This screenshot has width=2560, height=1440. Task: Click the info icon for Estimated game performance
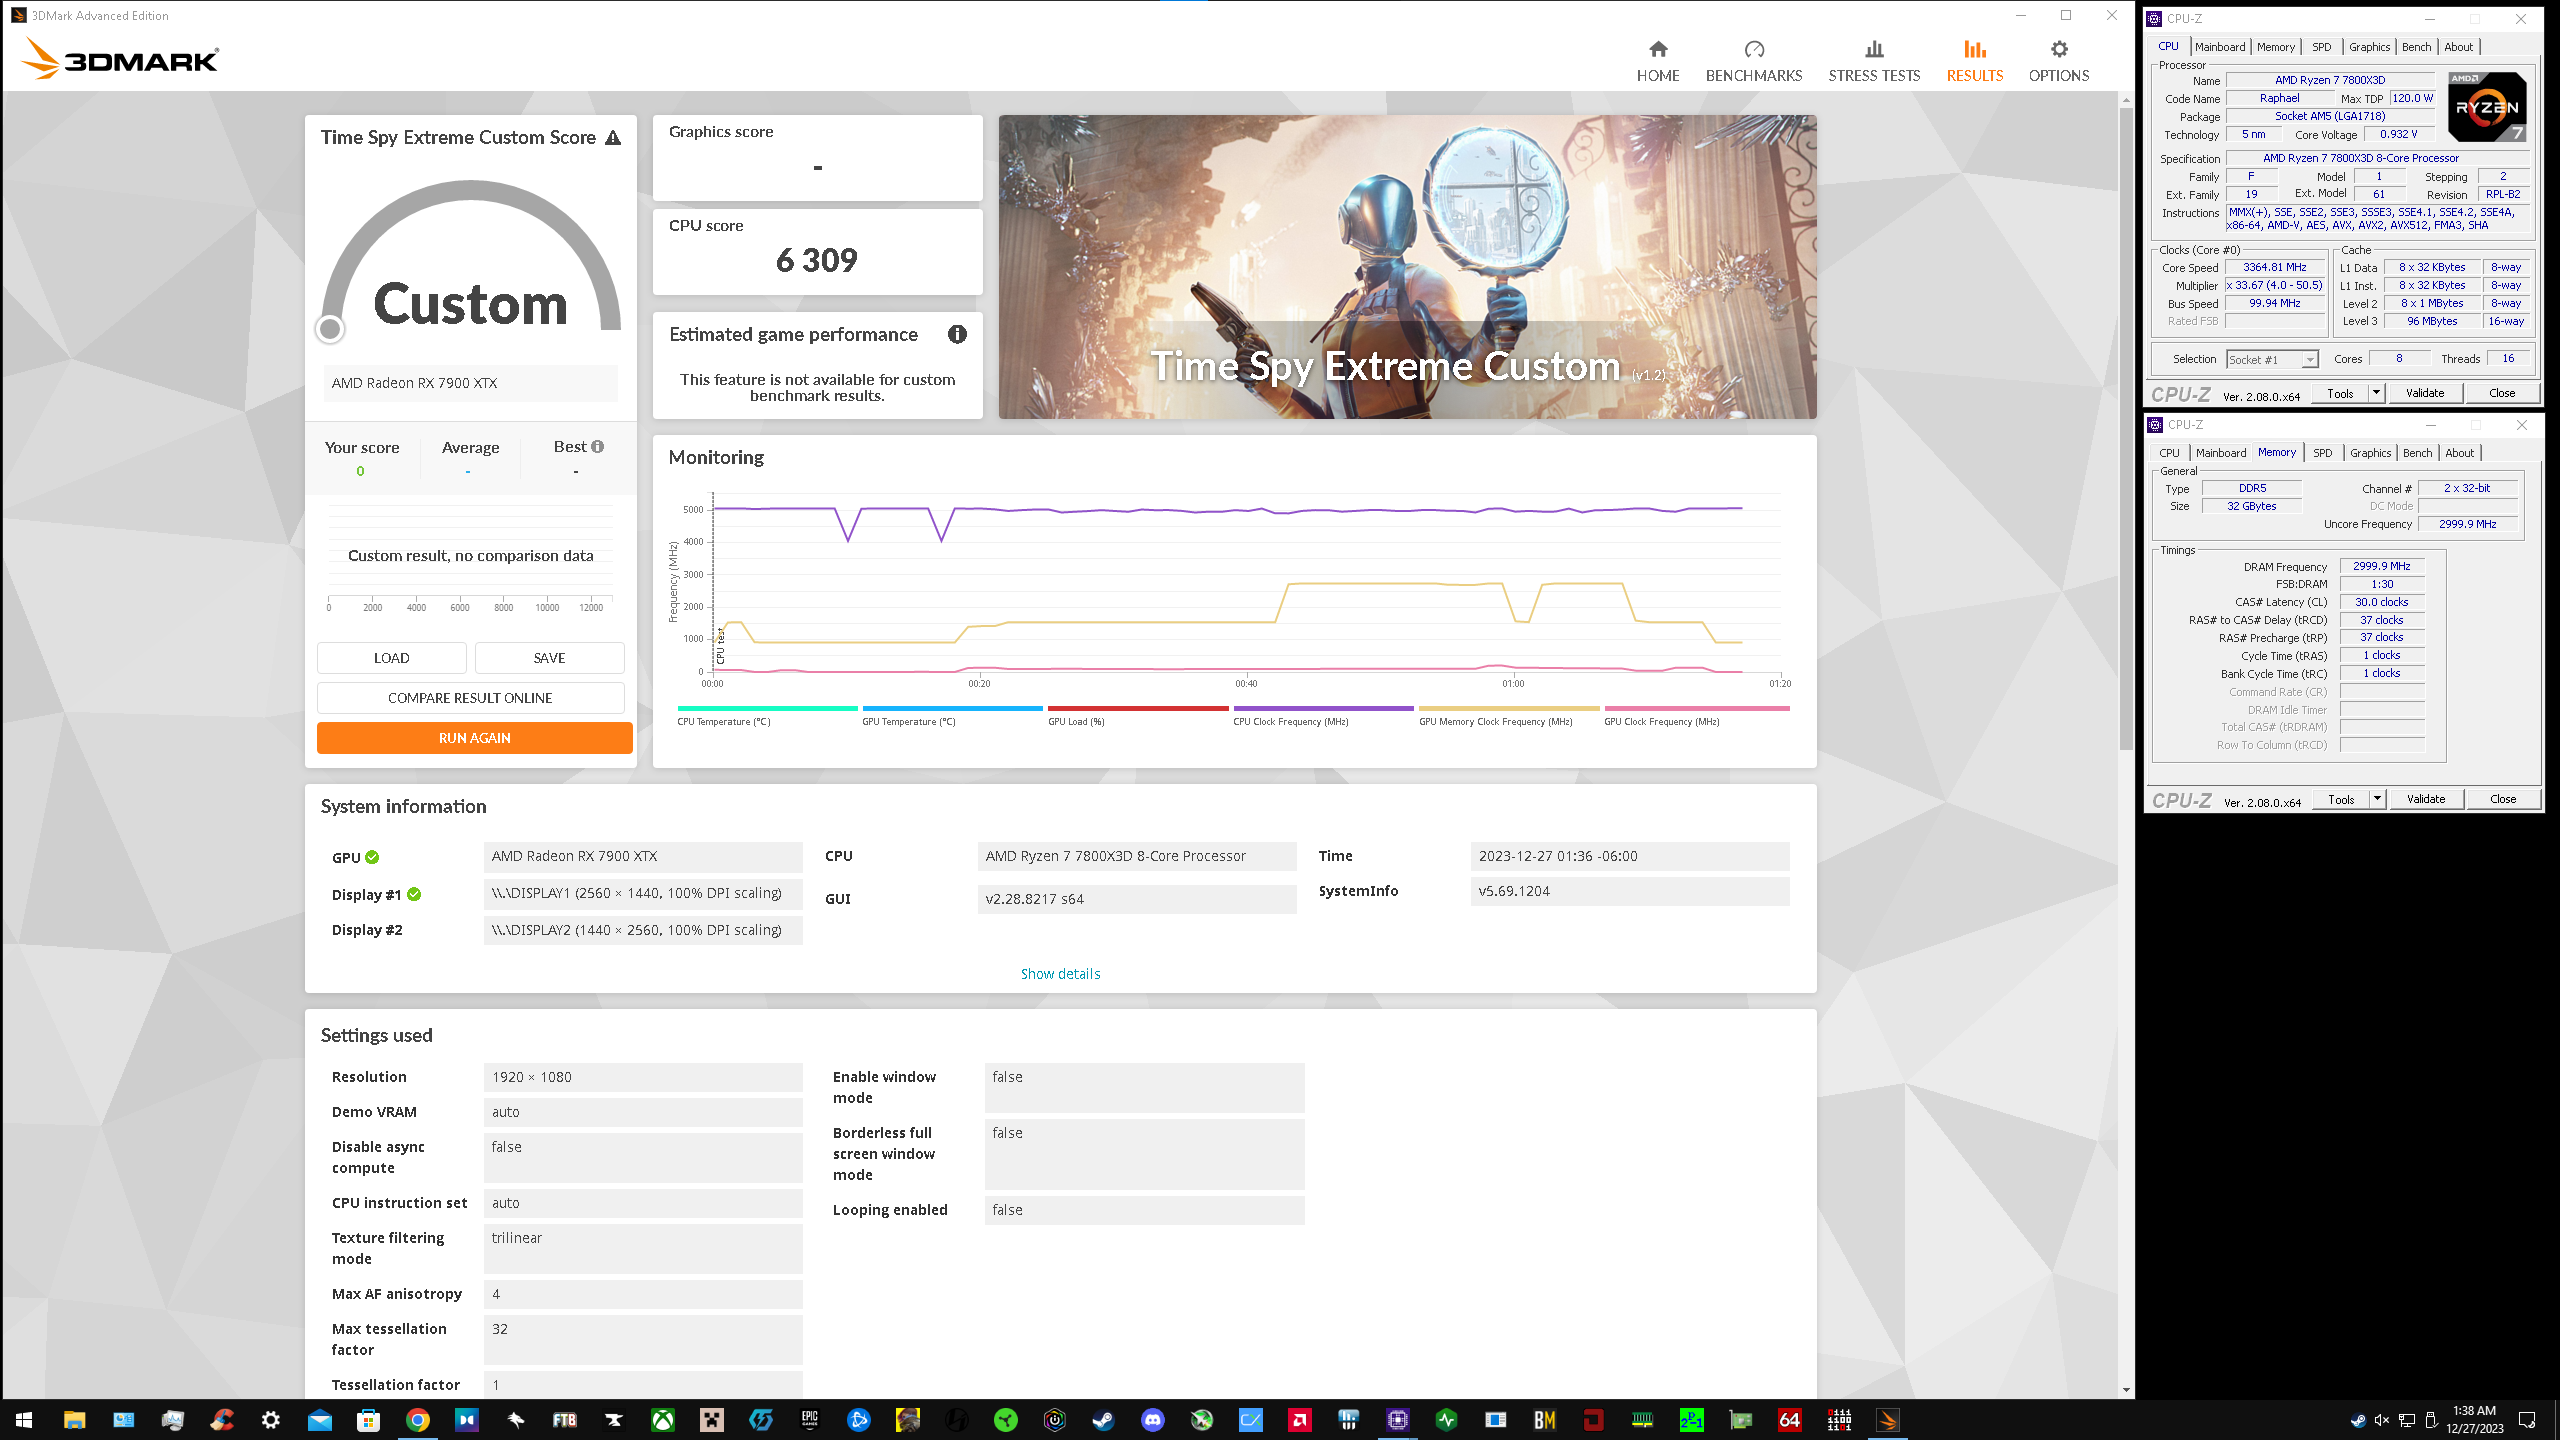coord(957,335)
